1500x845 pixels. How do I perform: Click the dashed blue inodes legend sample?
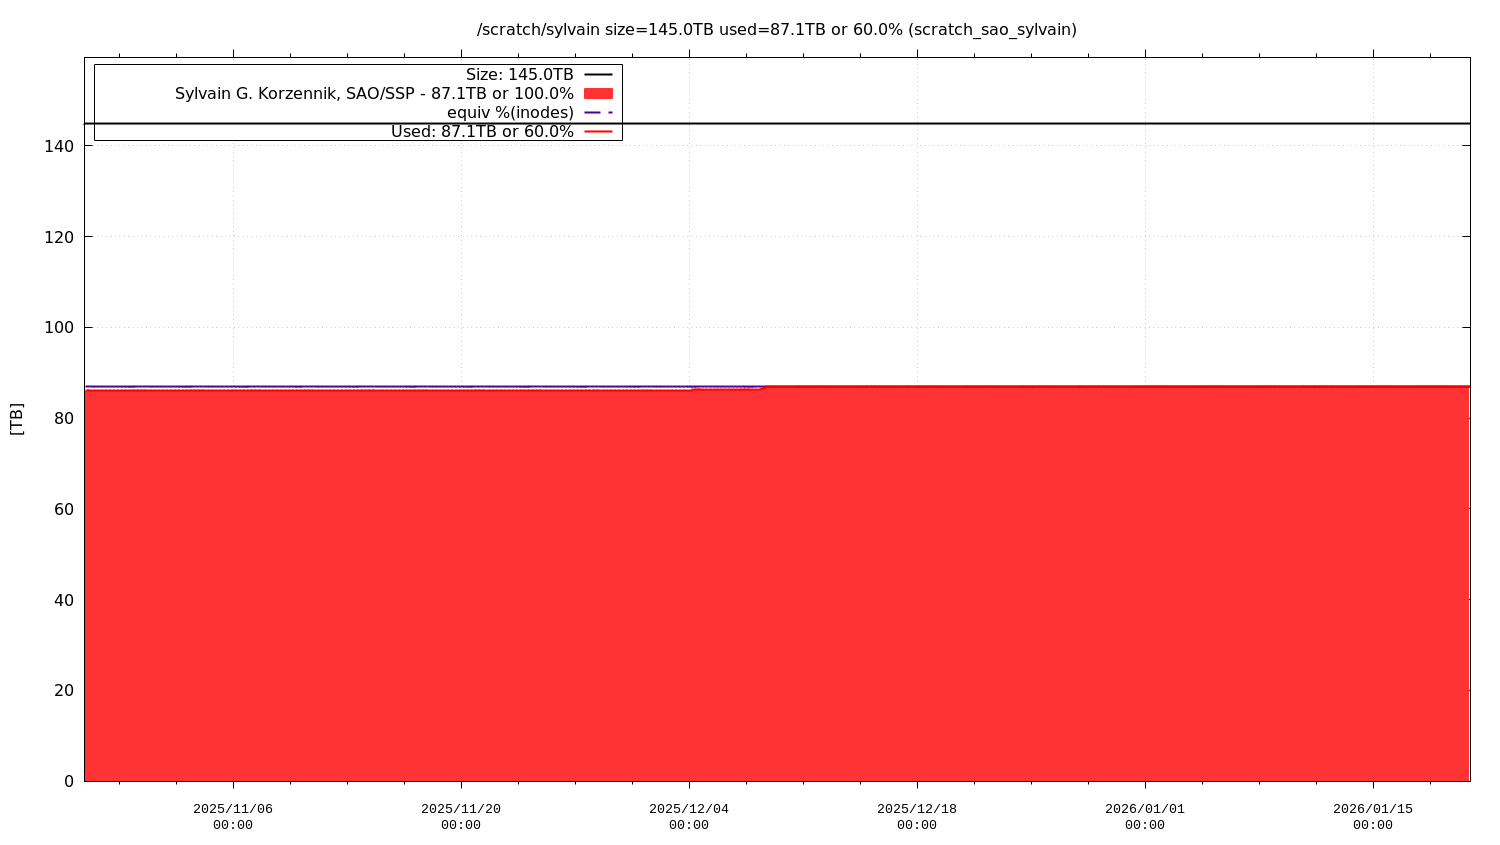pyautogui.click(x=598, y=112)
